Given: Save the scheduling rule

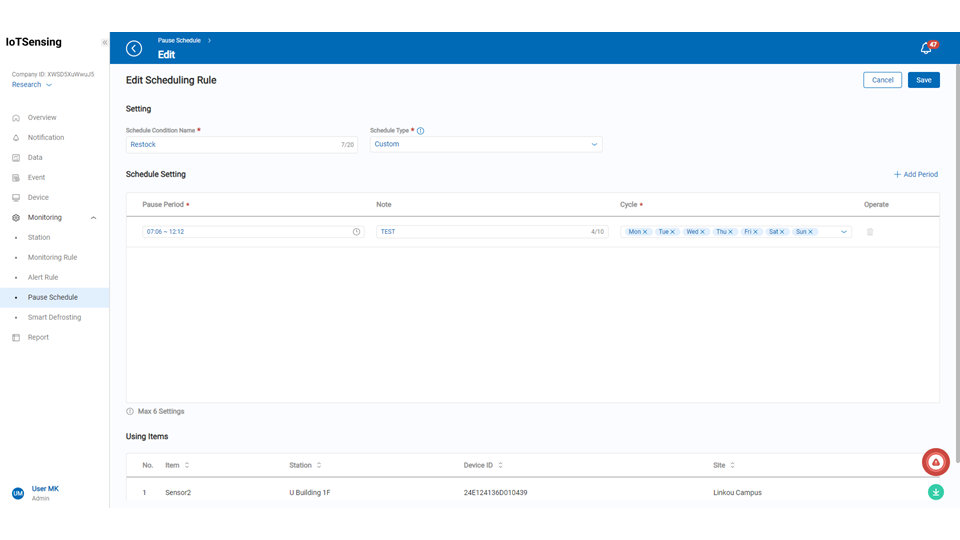Looking at the screenshot, I should pyautogui.click(x=923, y=80).
